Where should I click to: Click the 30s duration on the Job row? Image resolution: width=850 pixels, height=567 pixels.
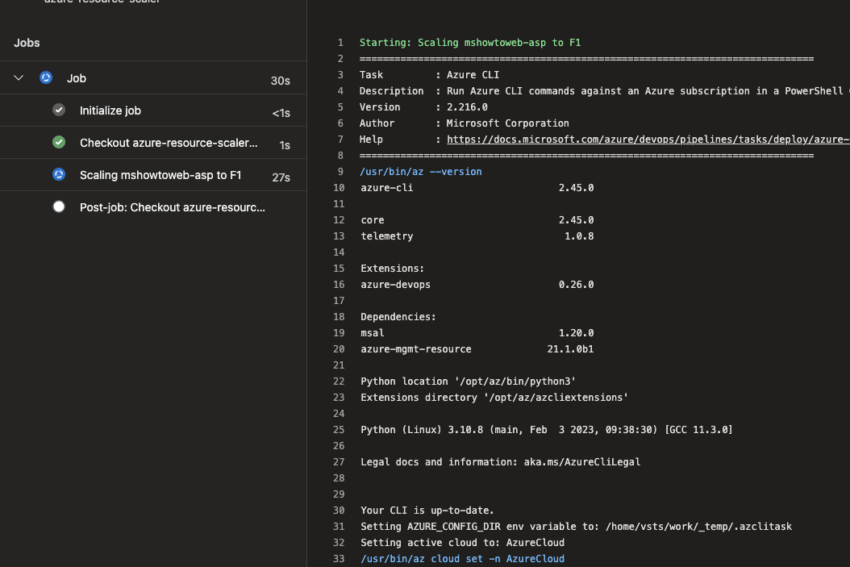pos(280,80)
